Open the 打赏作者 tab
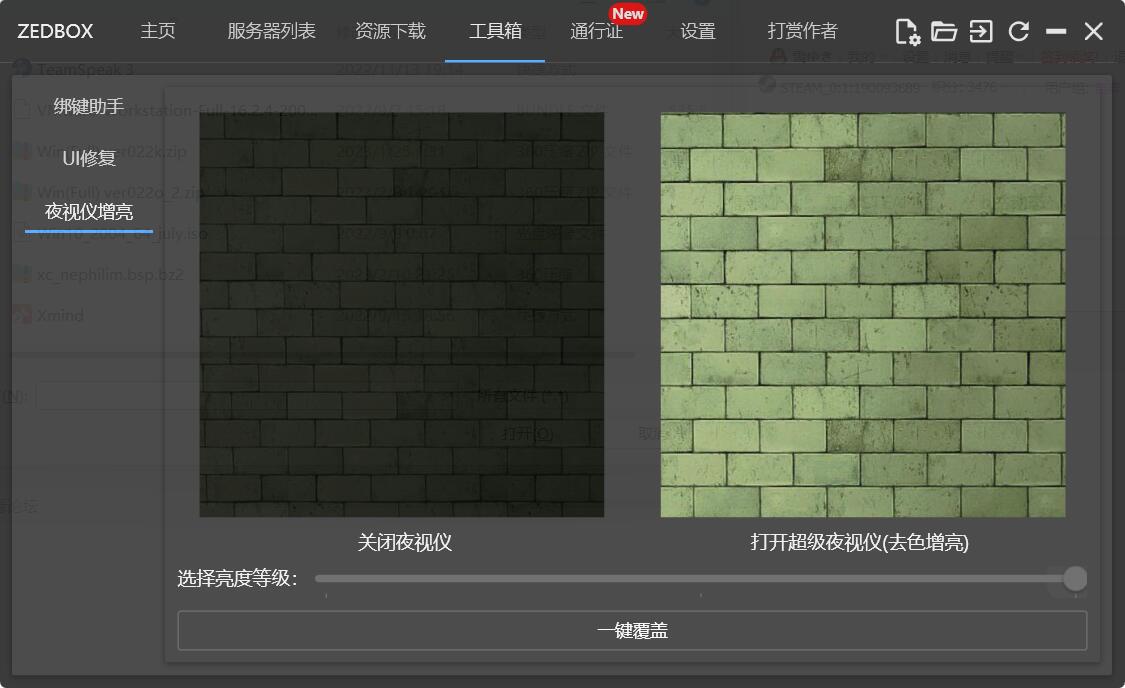 coord(802,31)
